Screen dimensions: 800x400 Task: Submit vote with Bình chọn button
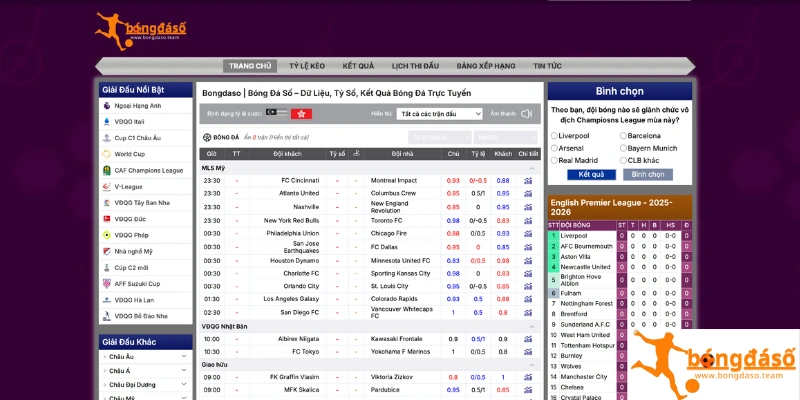click(x=648, y=174)
